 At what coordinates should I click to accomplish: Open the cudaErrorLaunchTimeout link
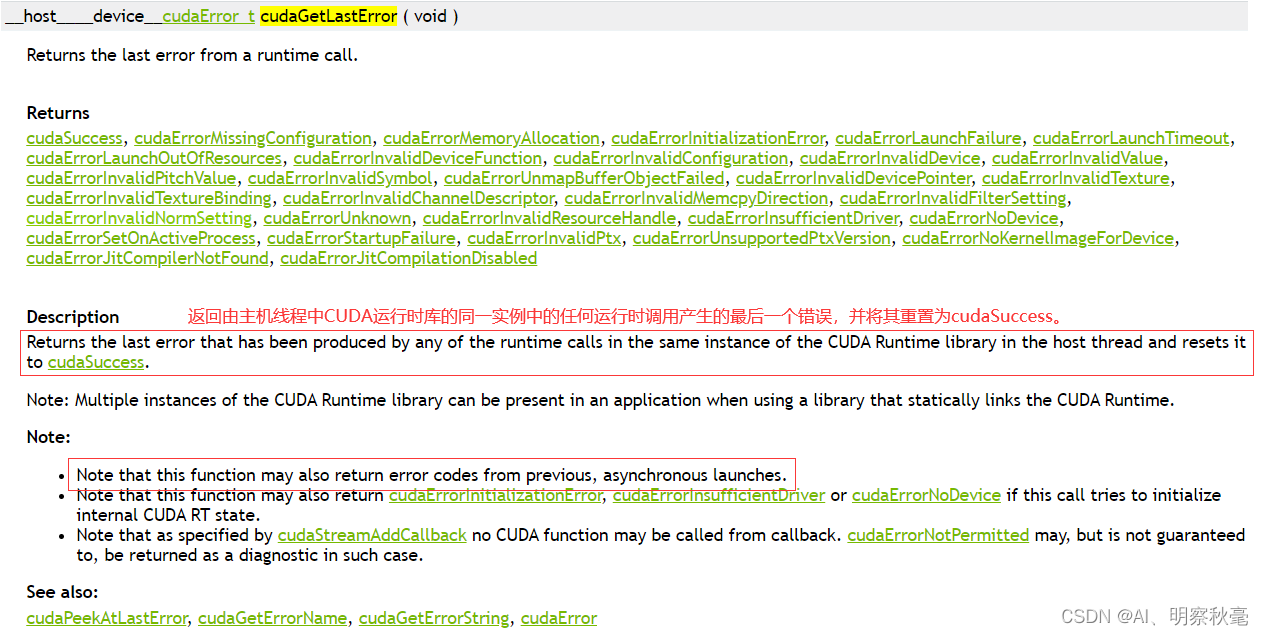(x=1130, y=138)
